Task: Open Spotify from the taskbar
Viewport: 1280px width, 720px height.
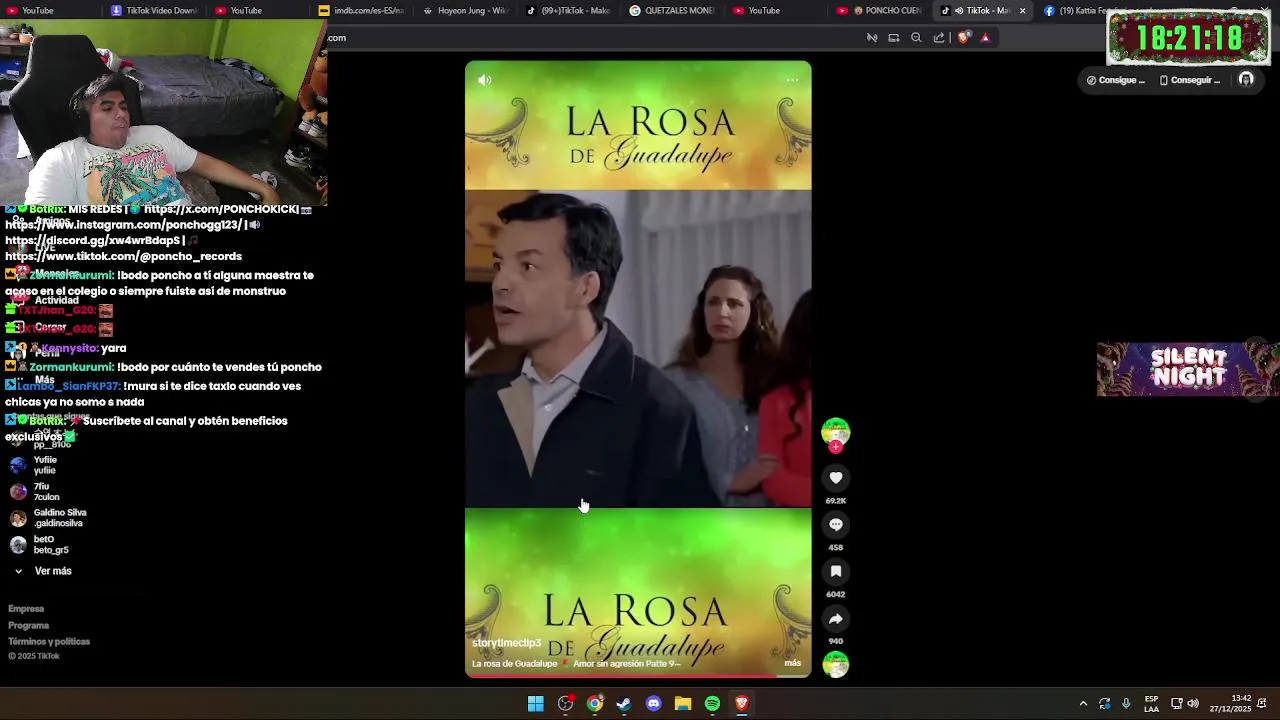Action: [x=712, y=704]
